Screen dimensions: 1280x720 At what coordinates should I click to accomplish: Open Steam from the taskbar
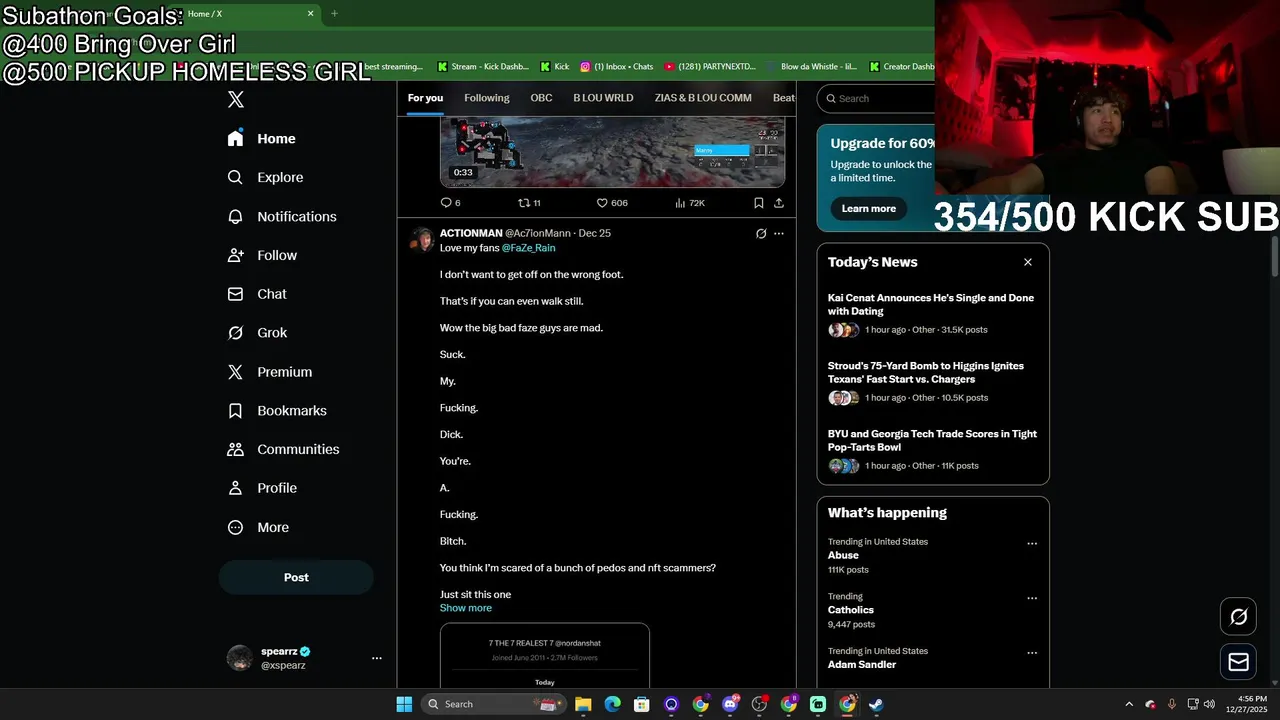click(876, 704)
